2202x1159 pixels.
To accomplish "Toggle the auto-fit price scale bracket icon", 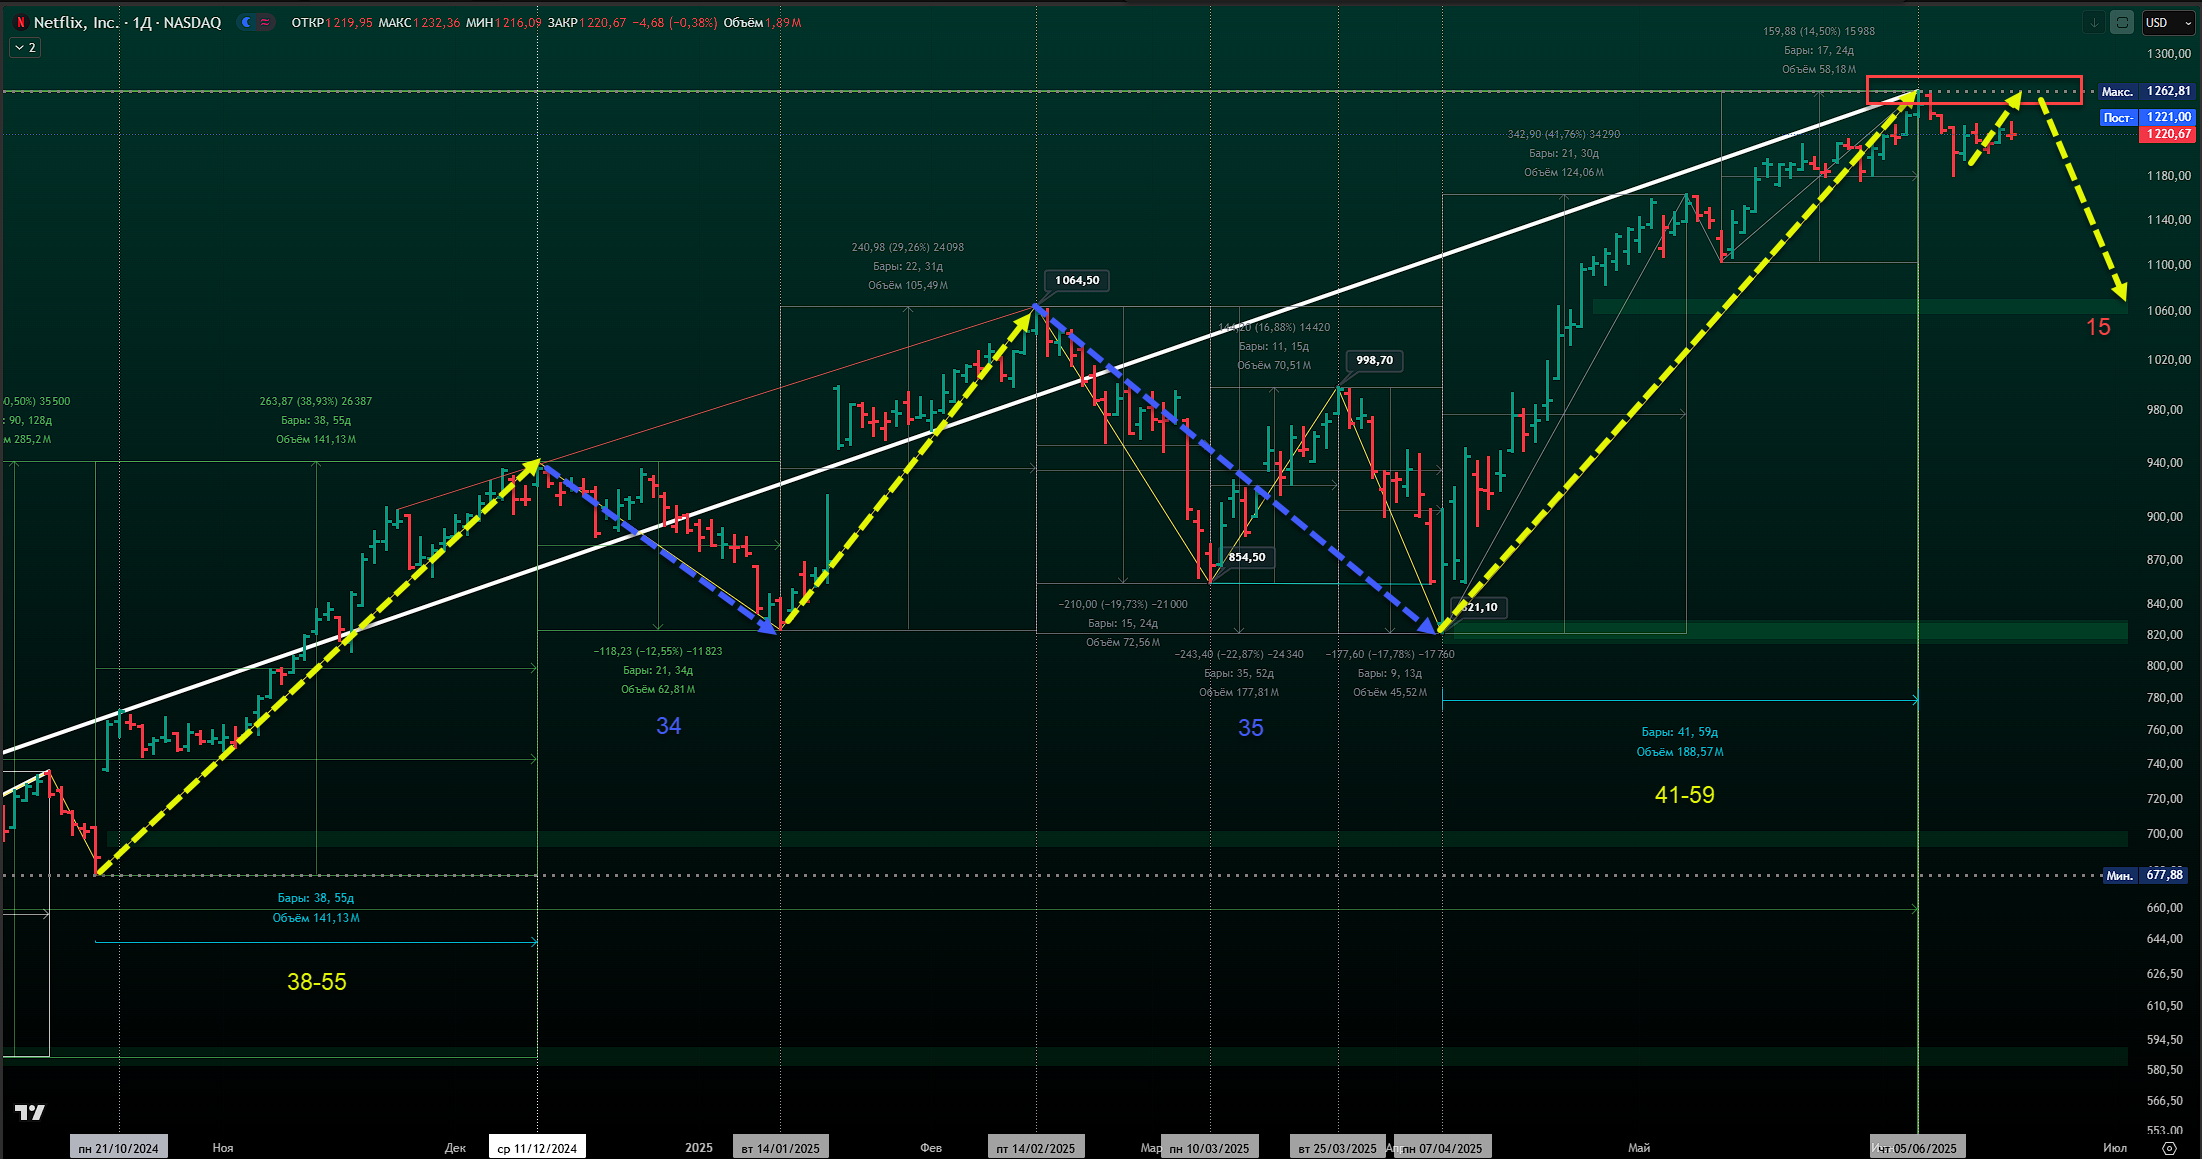I will coord(2121,23).
